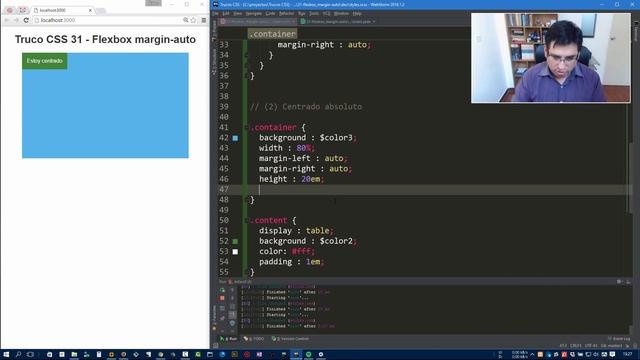Click the white #fff gutter swatch on line 53
Screen dimensions: 640x360
(x=235, y=252)
